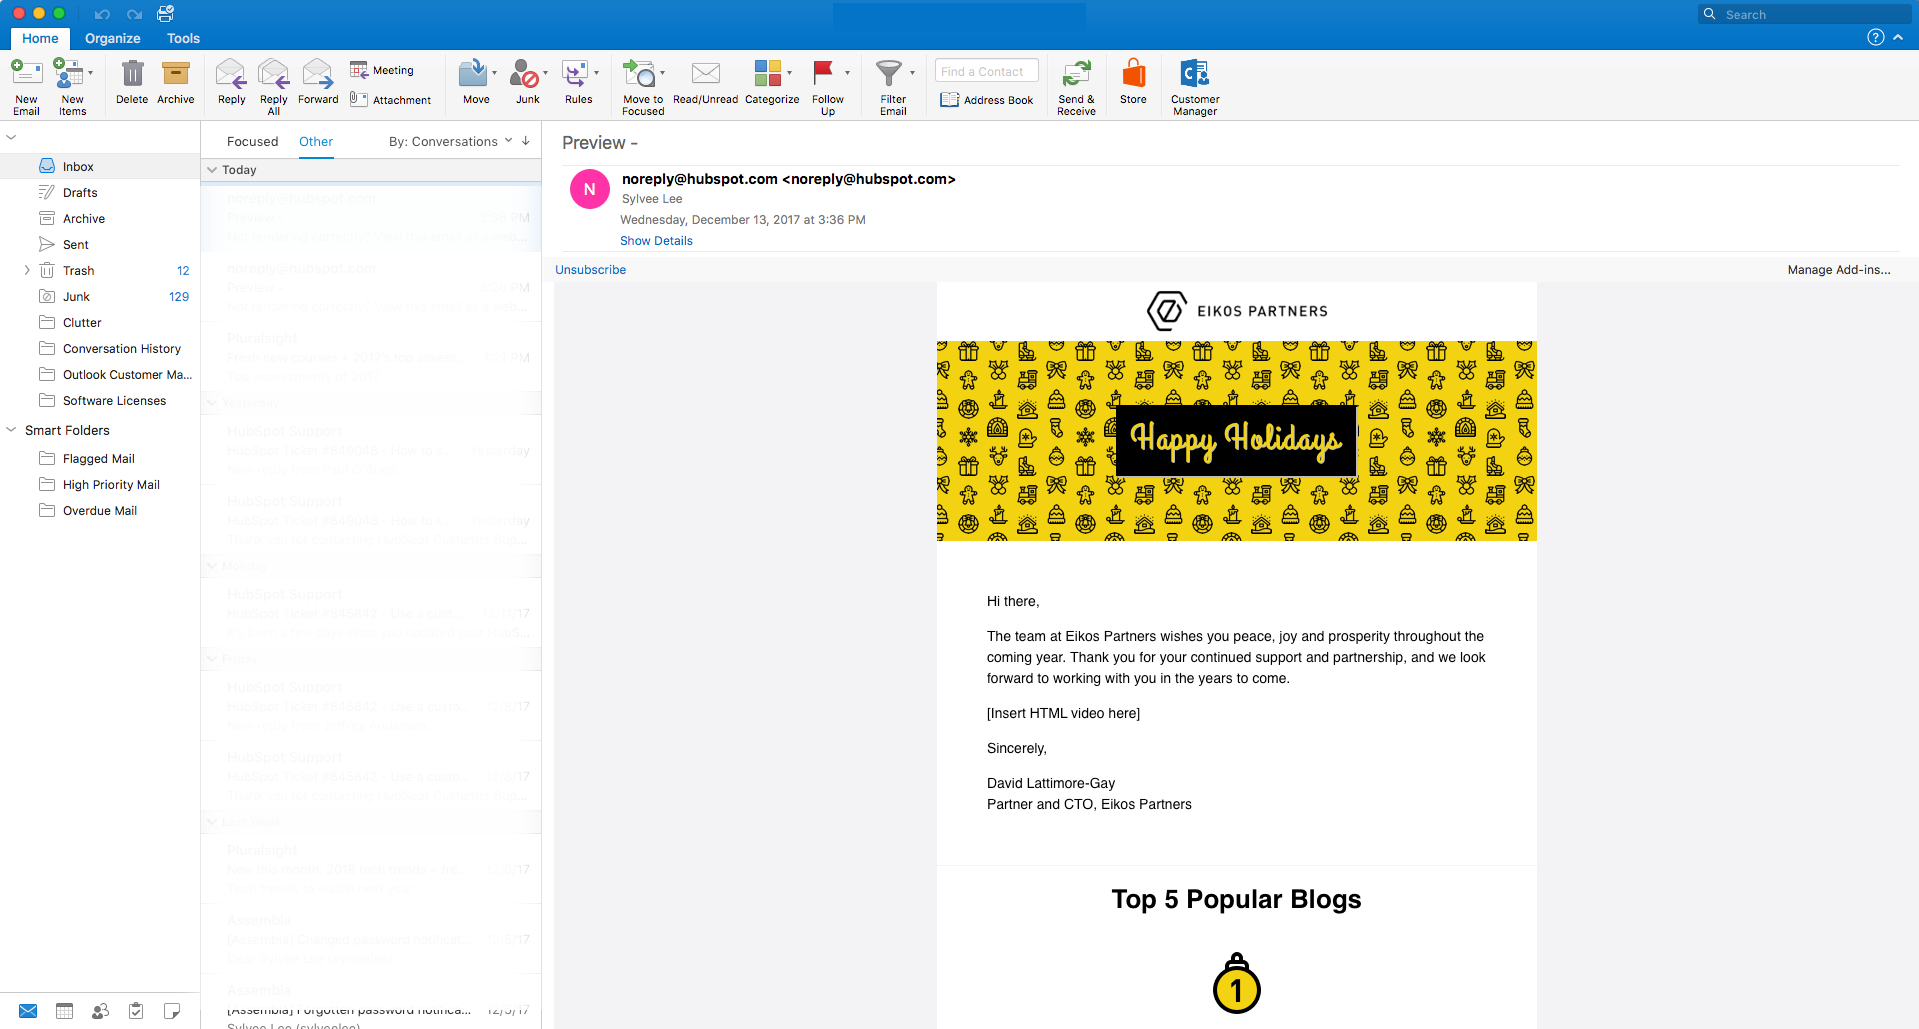Create Meeting from the email
Viewport: 1919px width, 1029px height.
[382, 70]
